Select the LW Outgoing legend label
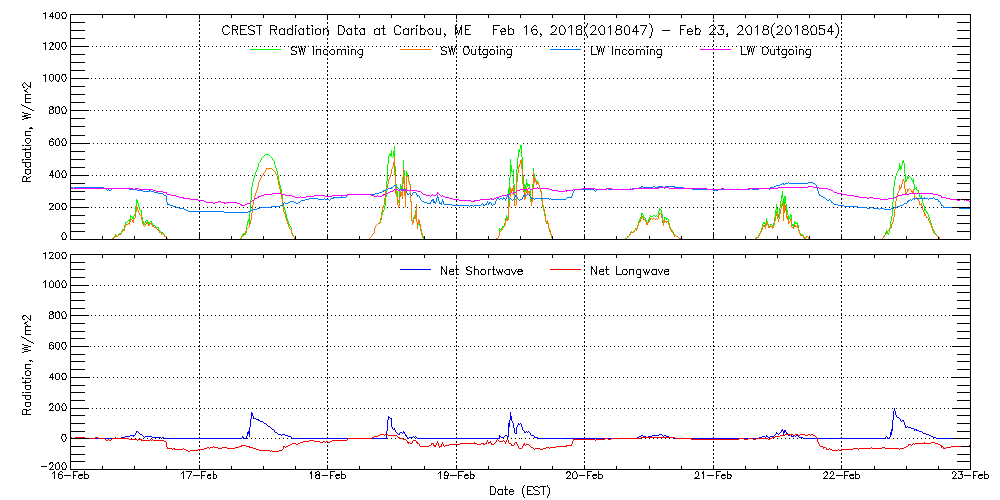1000x500 pixels. (x=775, y=52)
